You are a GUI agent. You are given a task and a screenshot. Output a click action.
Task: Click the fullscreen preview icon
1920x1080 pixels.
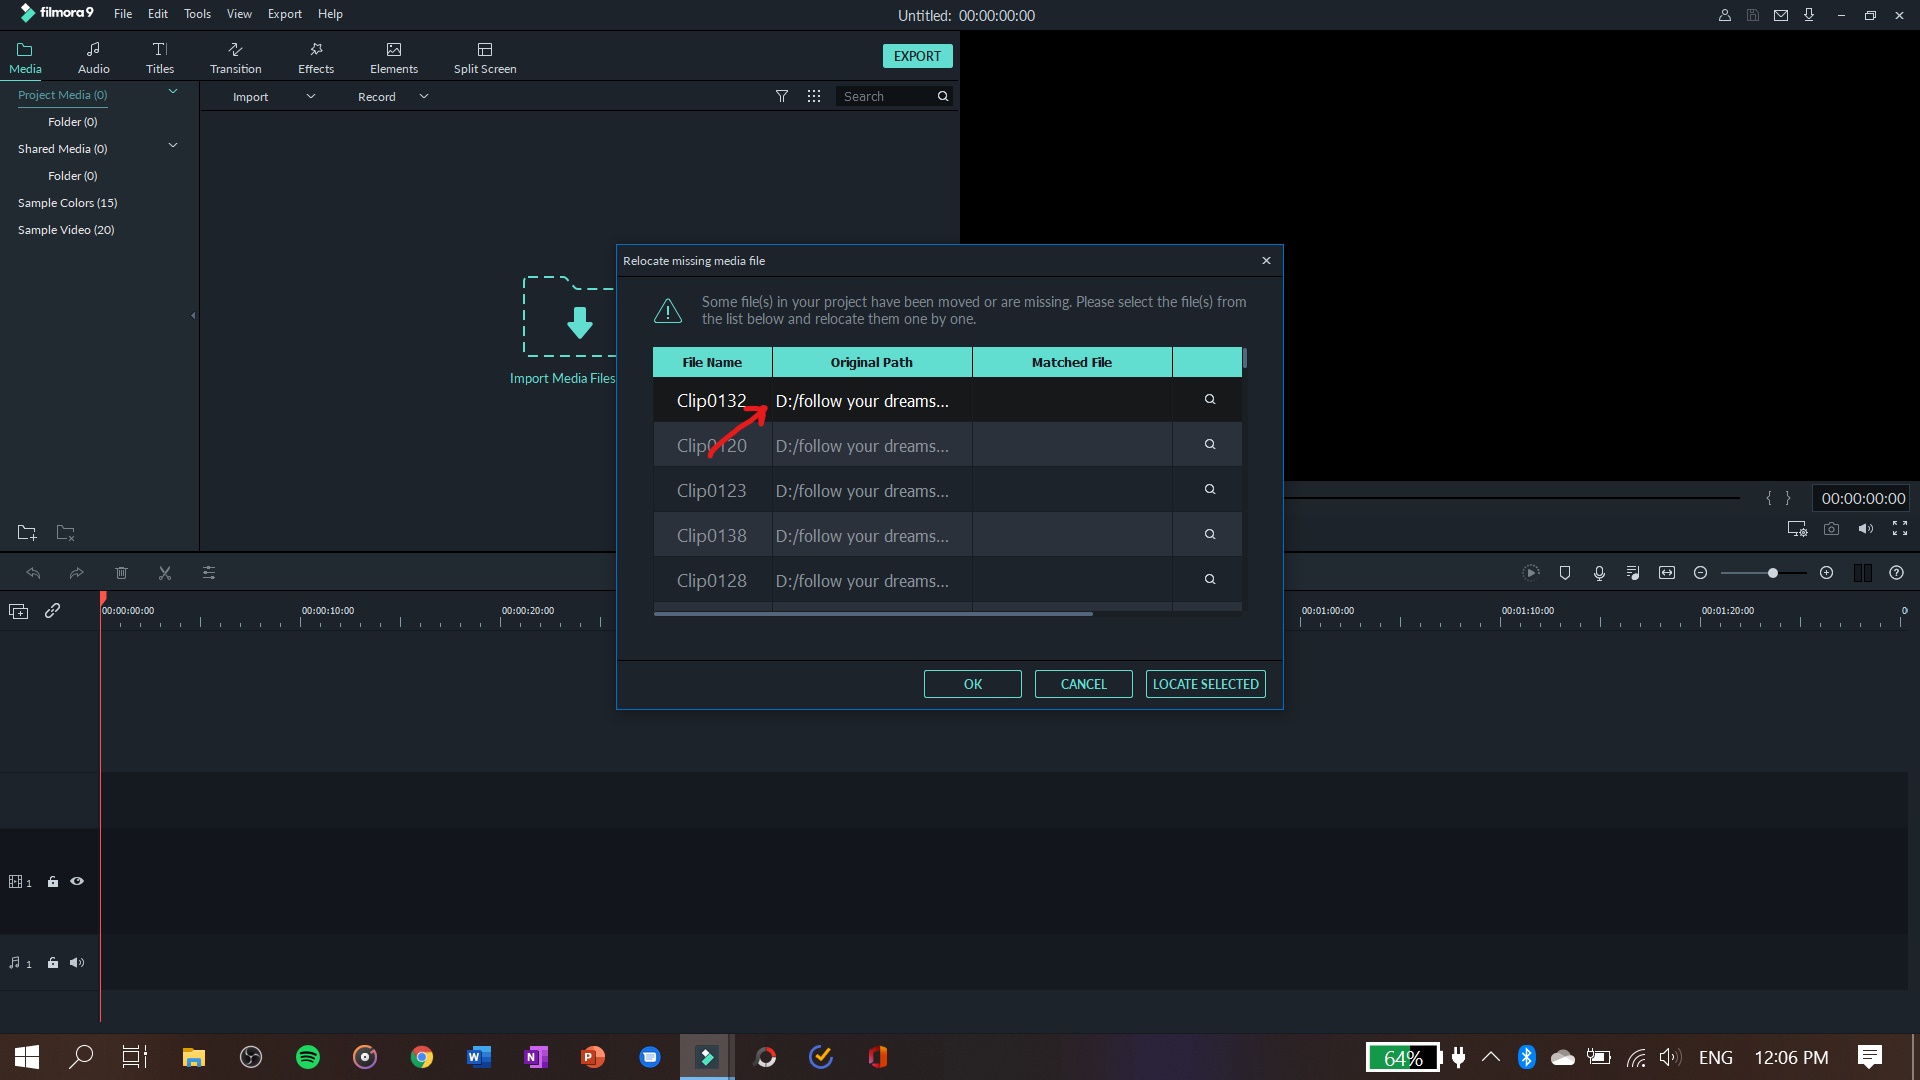1900,529
